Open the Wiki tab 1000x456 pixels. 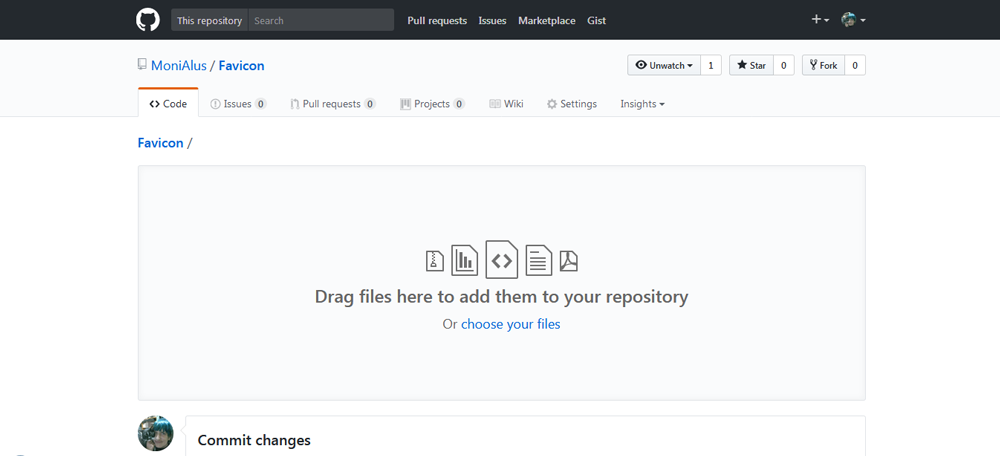(506, 104)
